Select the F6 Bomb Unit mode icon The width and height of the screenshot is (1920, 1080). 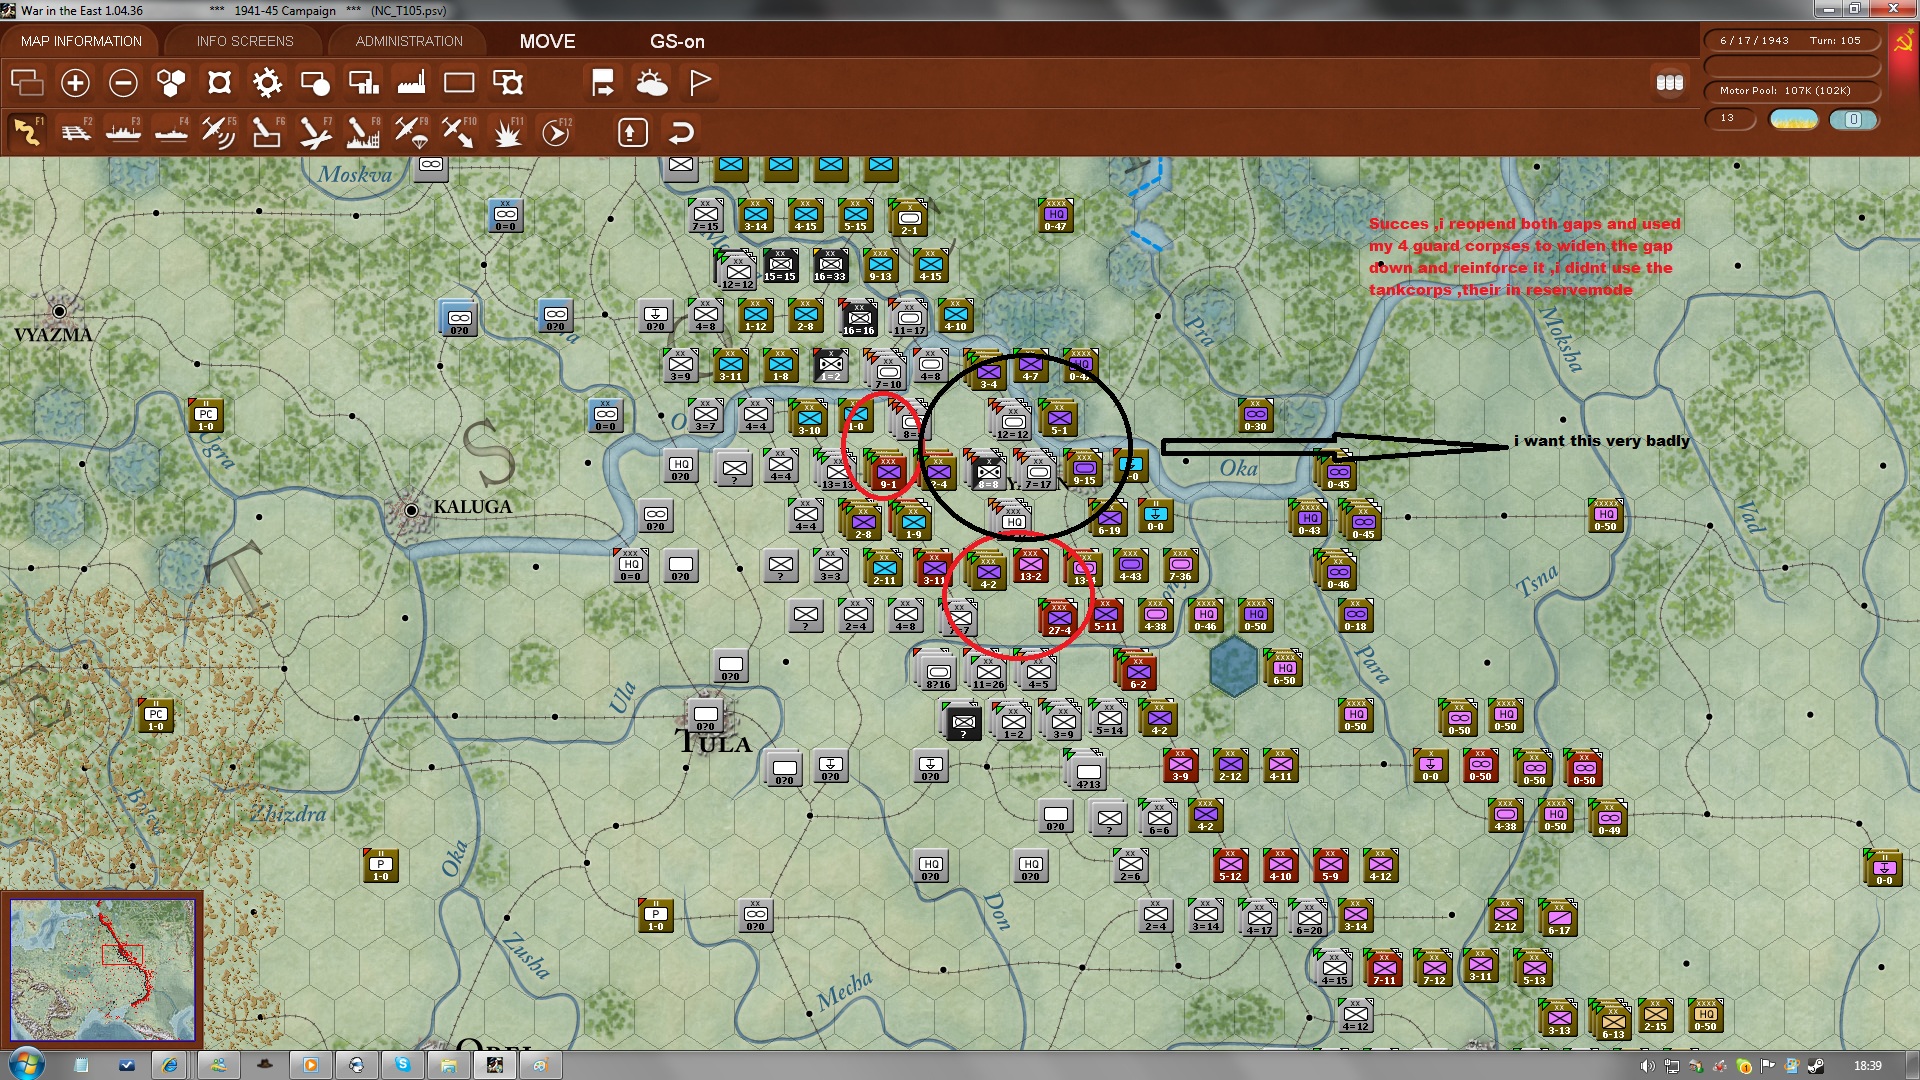[x=267, y=132]
